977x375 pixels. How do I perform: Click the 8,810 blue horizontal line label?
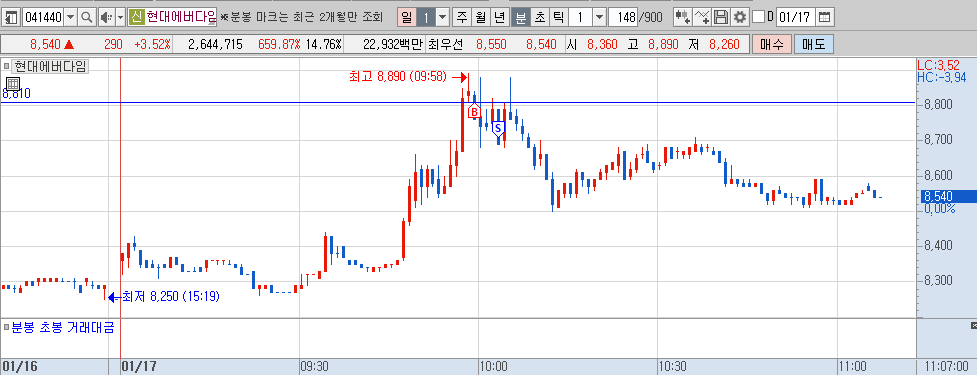coord(16,93)
